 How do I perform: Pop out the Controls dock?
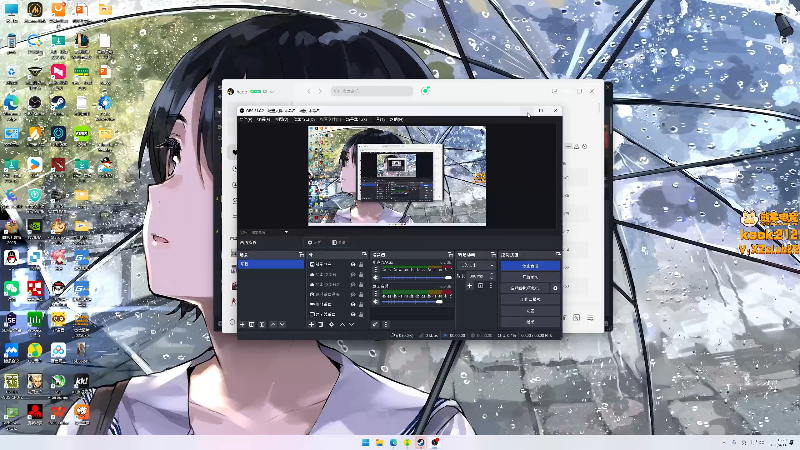click(558, 254)
